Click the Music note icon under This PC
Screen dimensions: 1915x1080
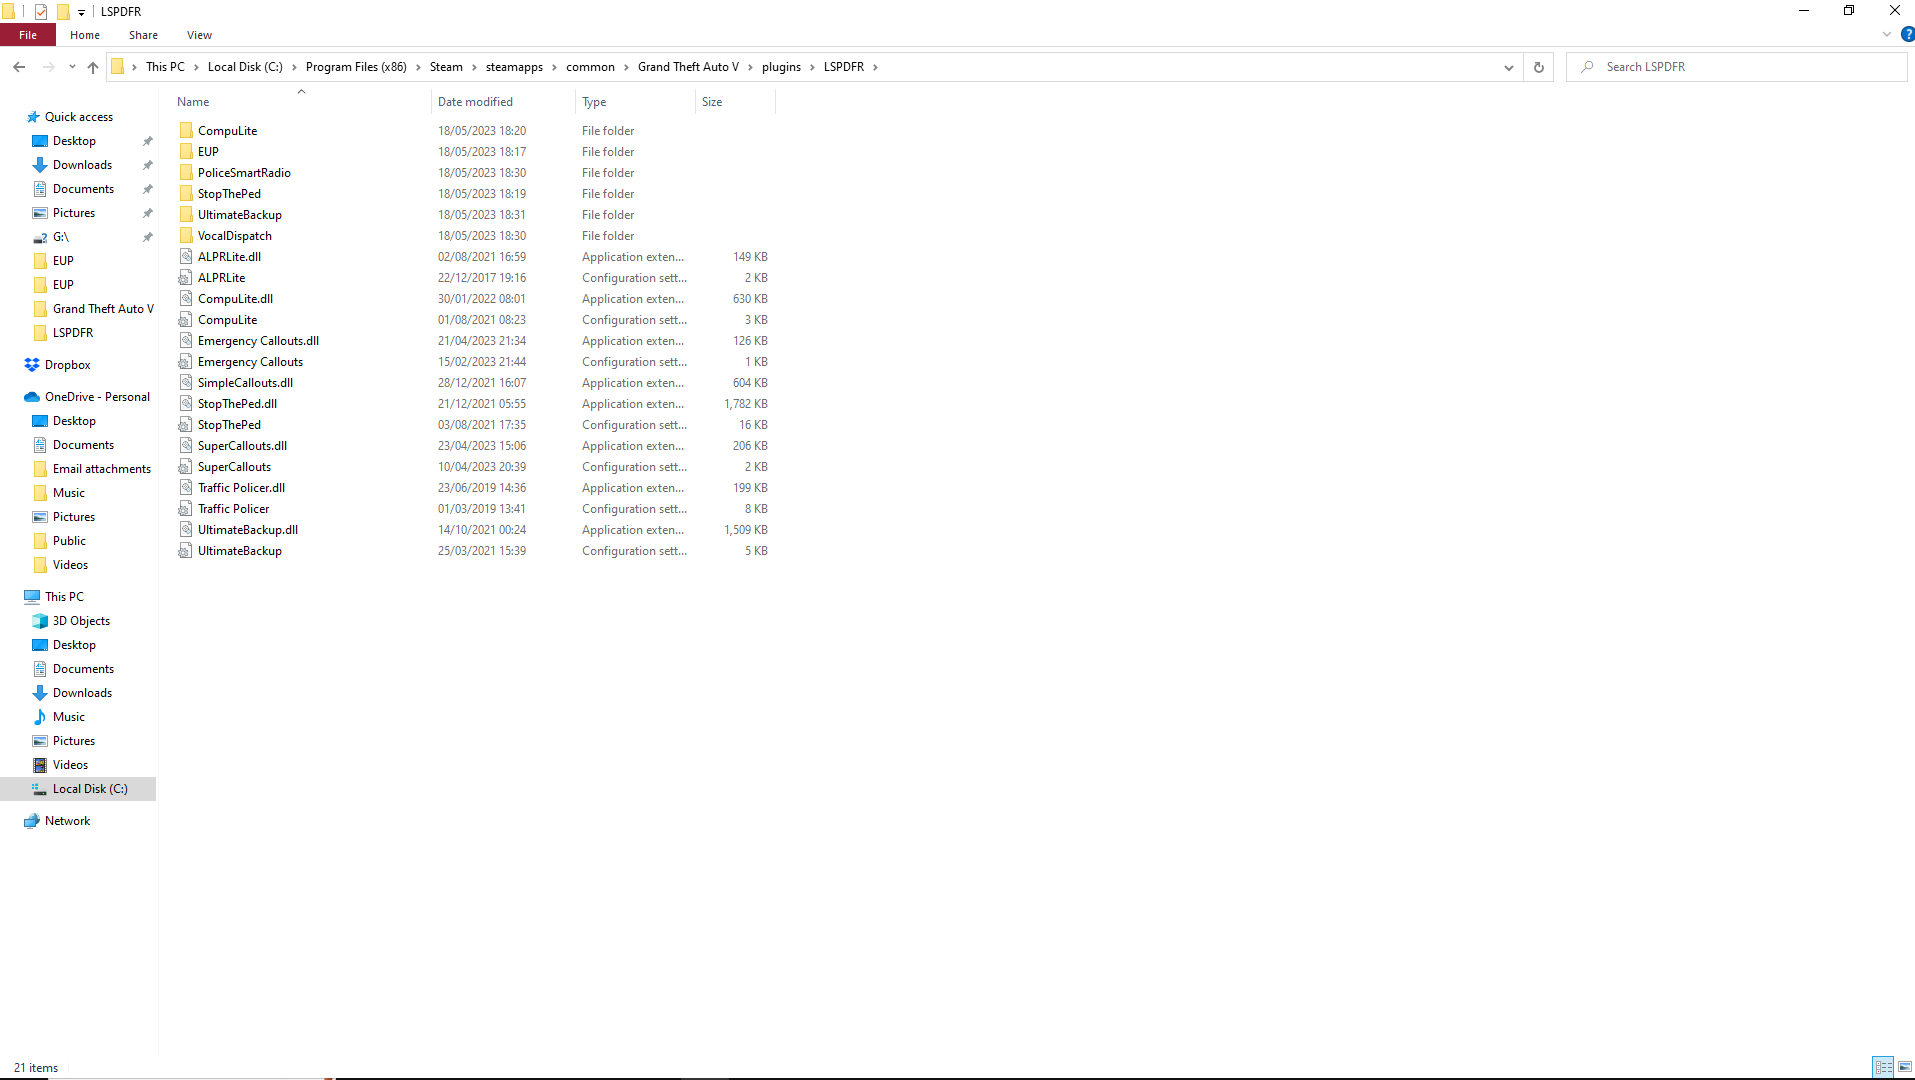(x=40, y=717)
